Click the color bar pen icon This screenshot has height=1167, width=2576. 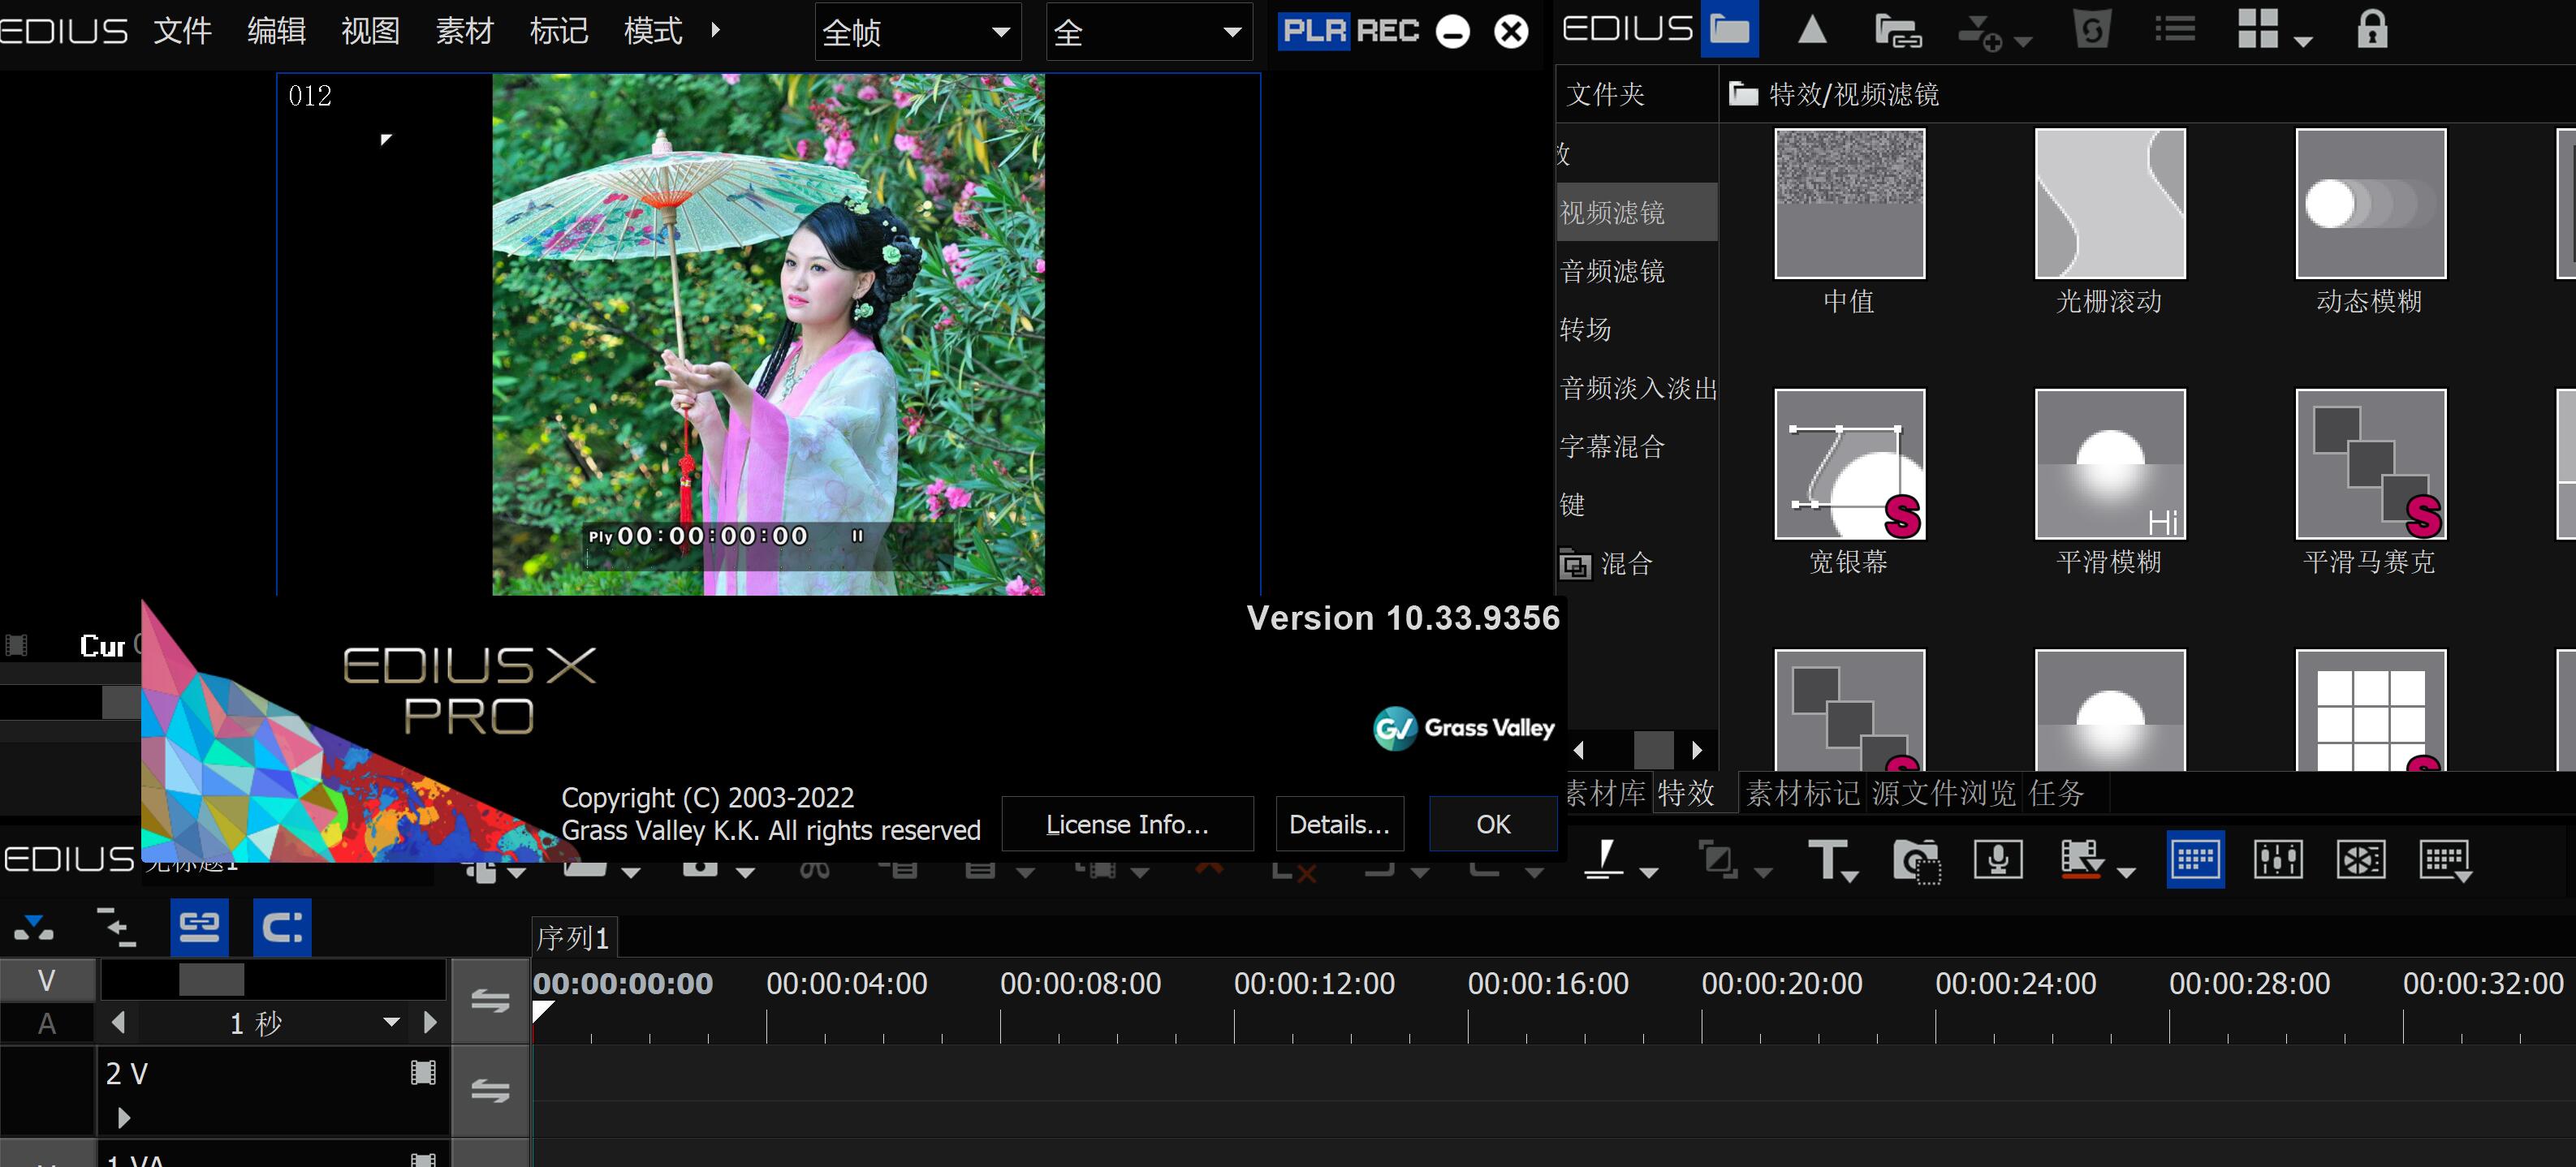tap(1605, 859)
